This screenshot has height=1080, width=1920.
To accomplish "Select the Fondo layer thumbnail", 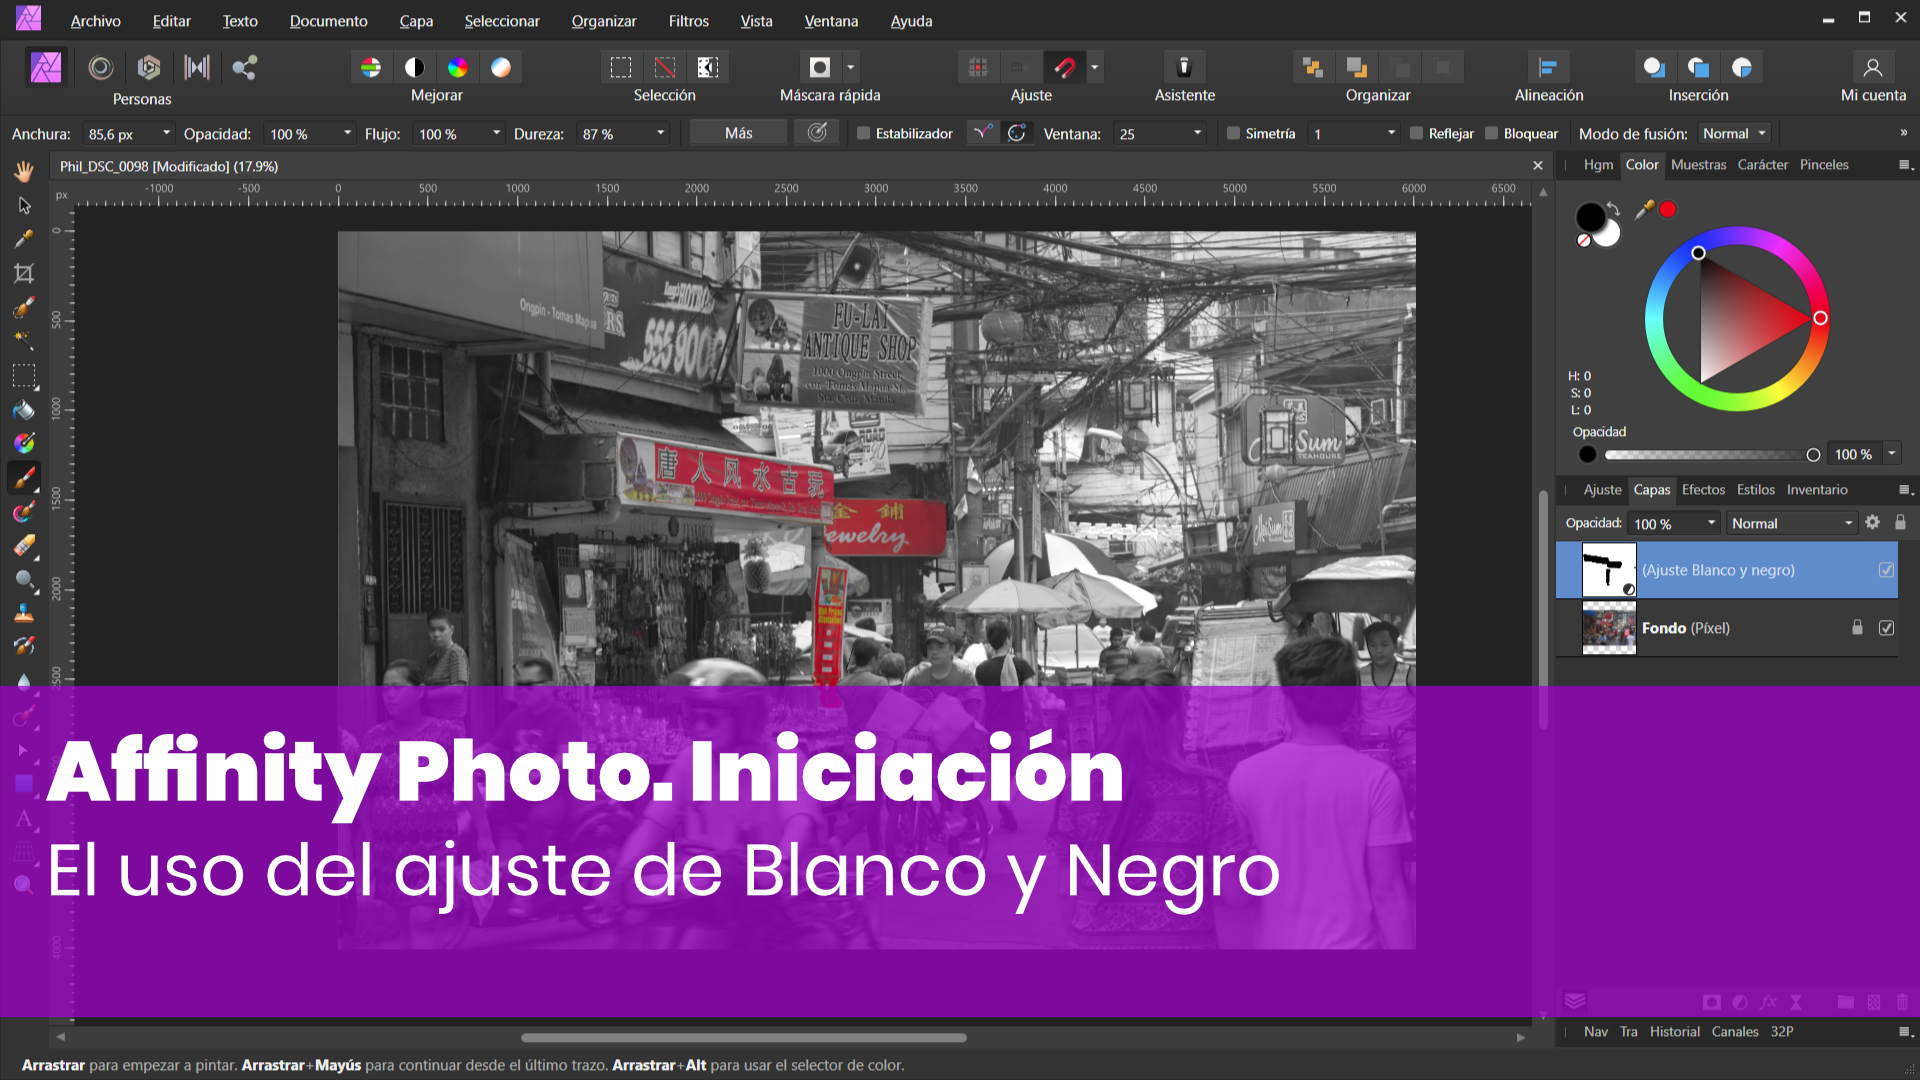I will [1609, 628].
